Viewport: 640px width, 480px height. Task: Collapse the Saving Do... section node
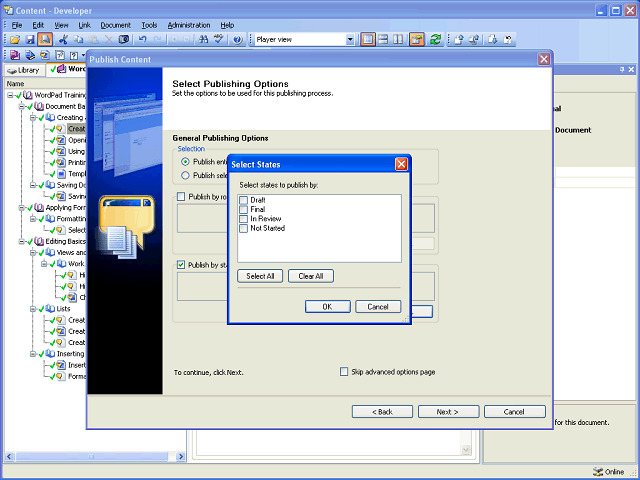[33, 185]
